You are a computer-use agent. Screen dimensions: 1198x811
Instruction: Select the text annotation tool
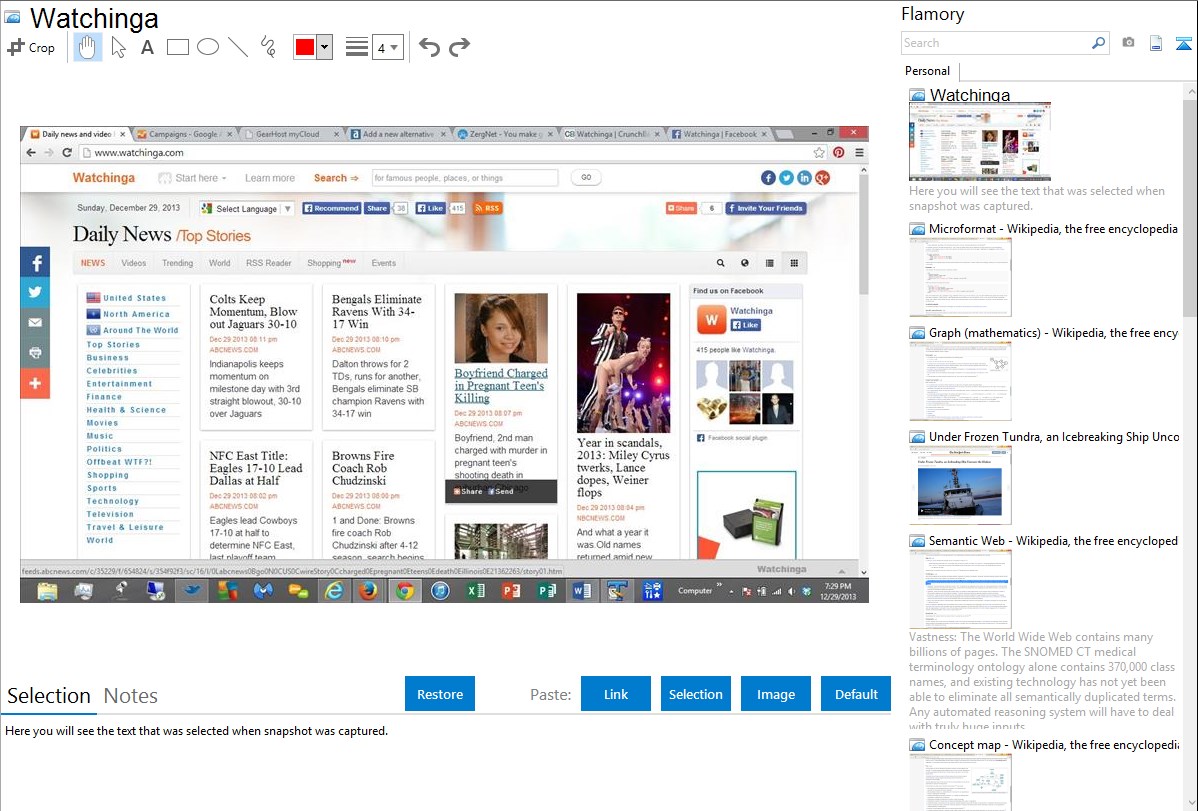[x=147, y=47]
